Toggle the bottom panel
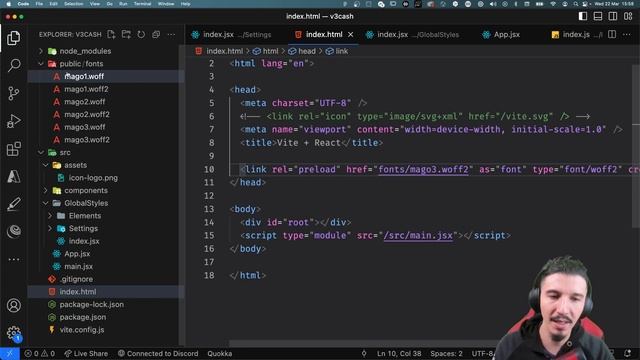This screenshot has height=360, width=640. (598, 16)
